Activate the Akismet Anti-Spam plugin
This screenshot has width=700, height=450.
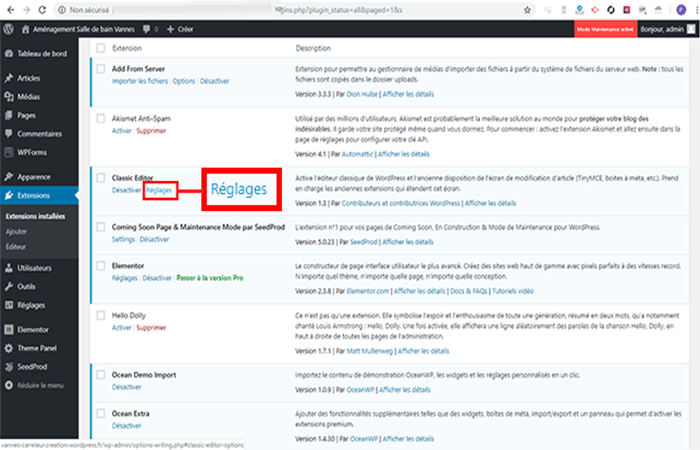[121, 131]
